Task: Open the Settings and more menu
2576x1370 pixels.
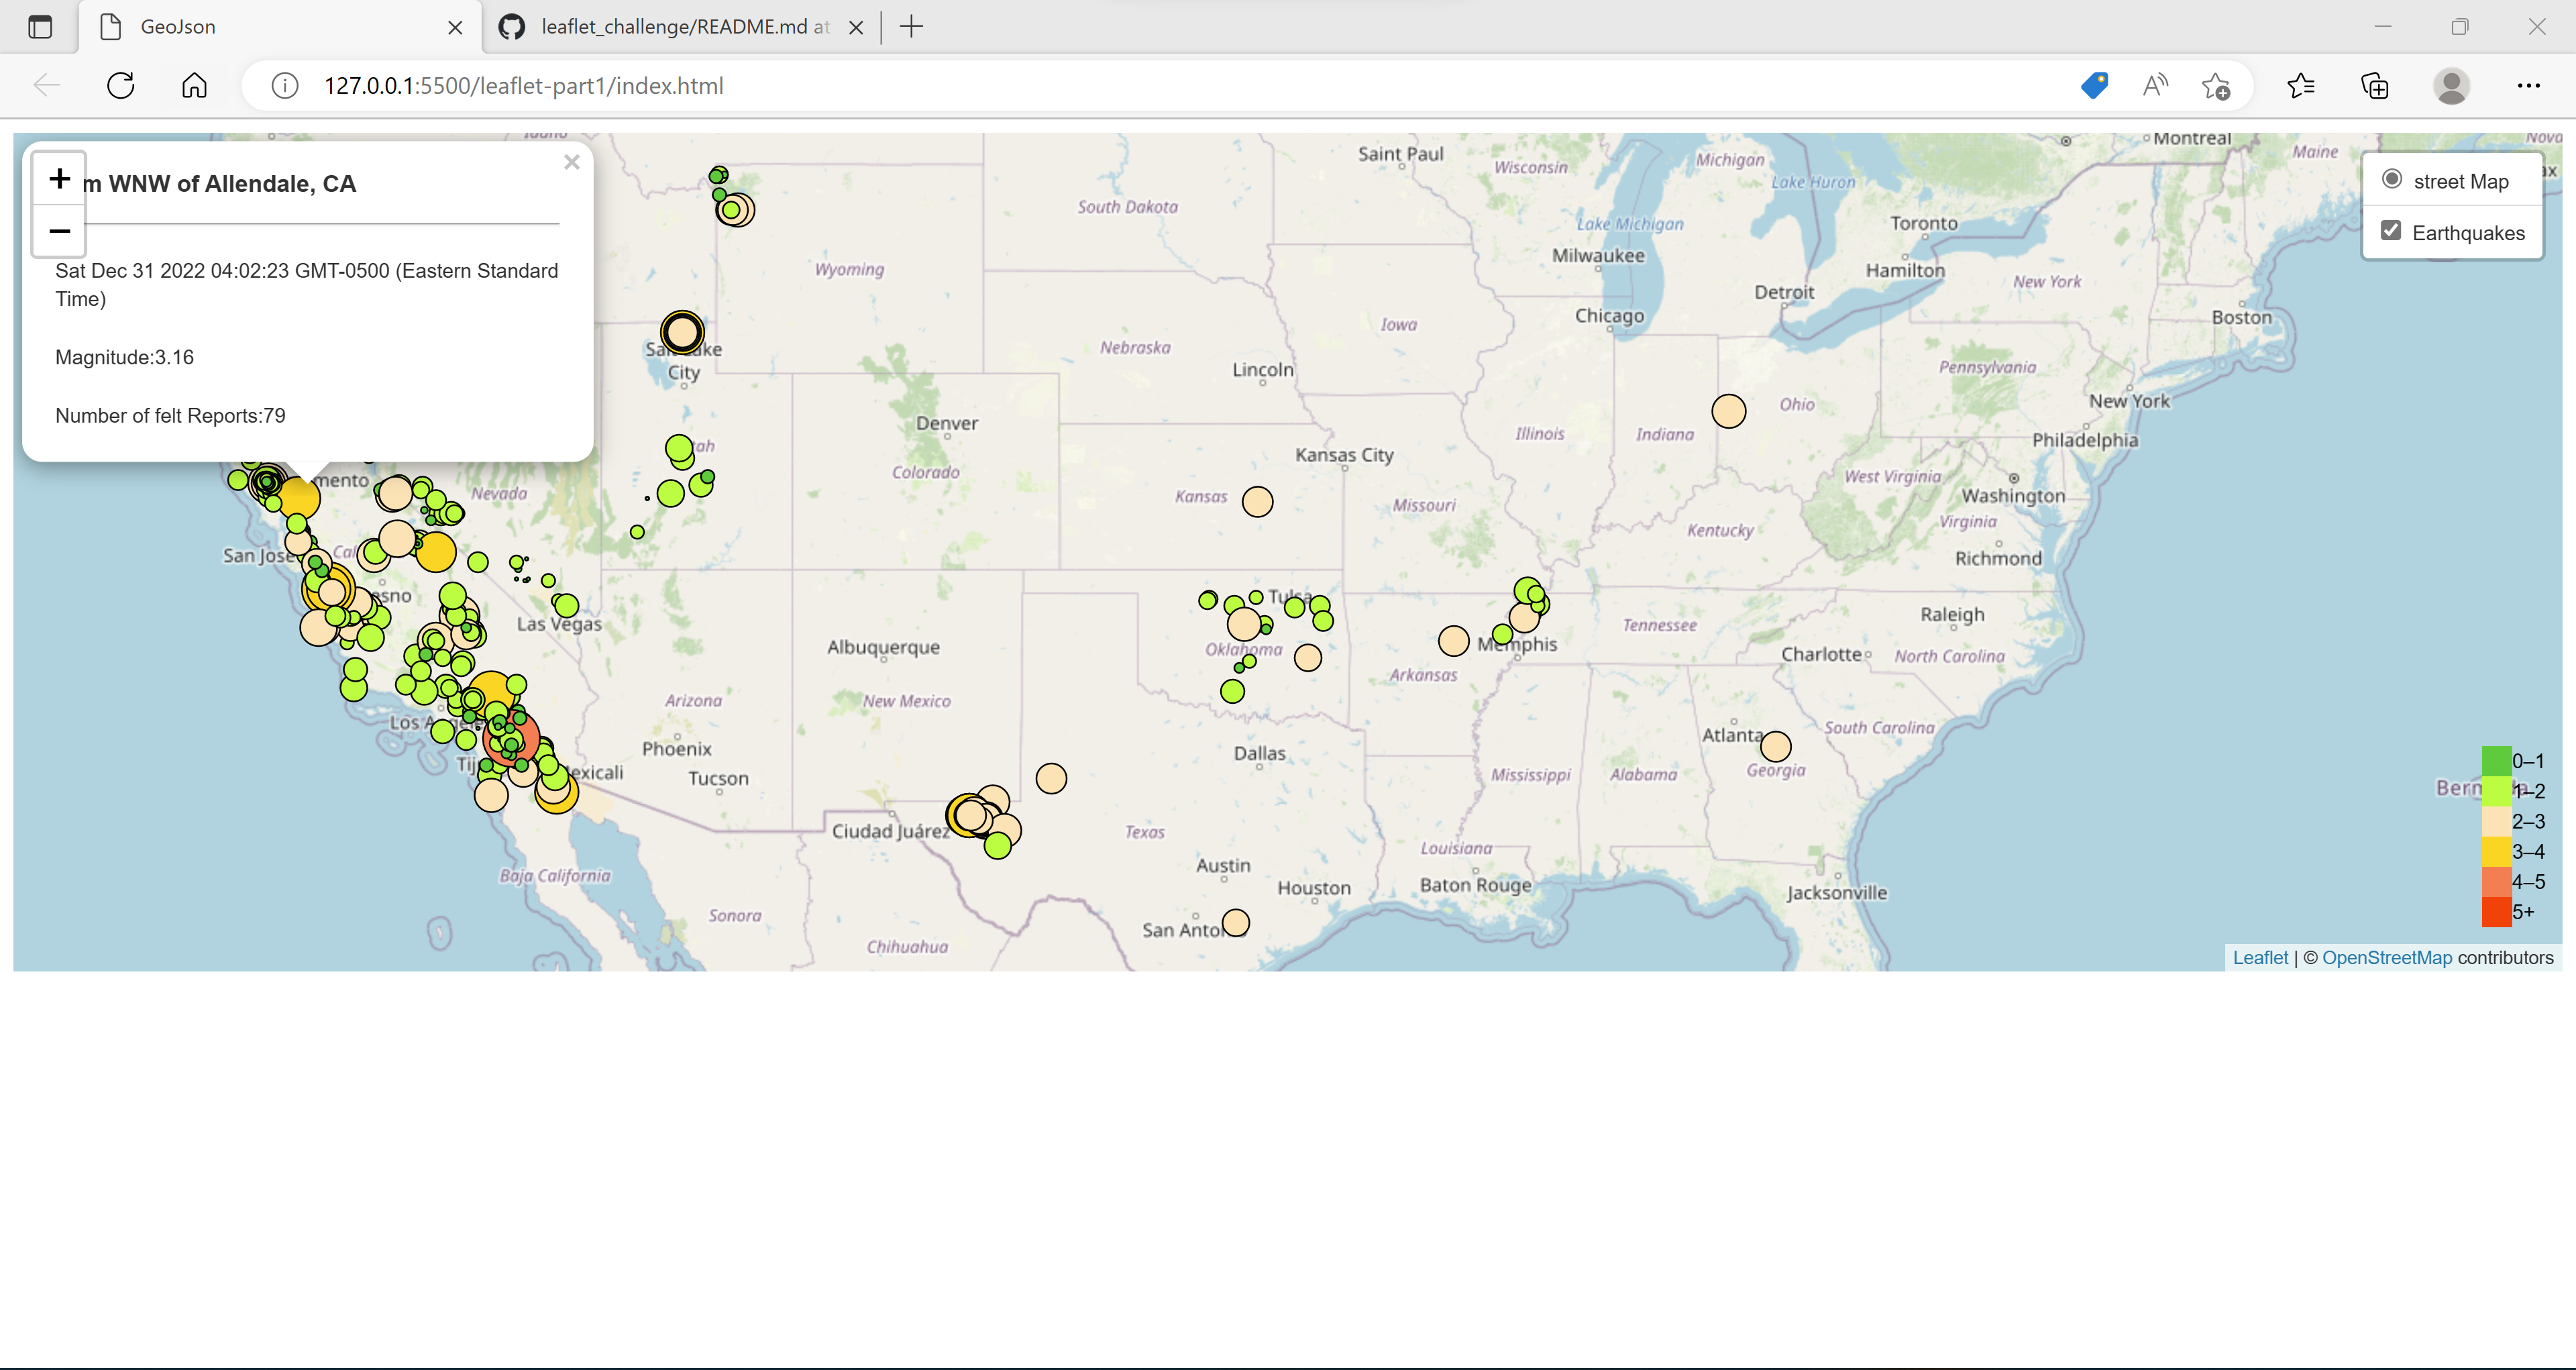Action: point(2529,86)
